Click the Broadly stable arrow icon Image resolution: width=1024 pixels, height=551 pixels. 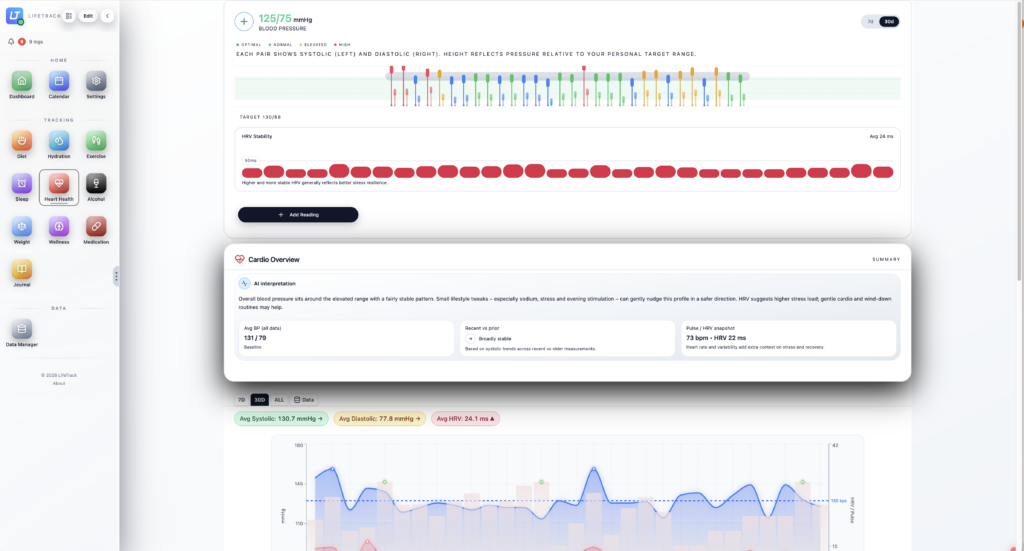470,339
